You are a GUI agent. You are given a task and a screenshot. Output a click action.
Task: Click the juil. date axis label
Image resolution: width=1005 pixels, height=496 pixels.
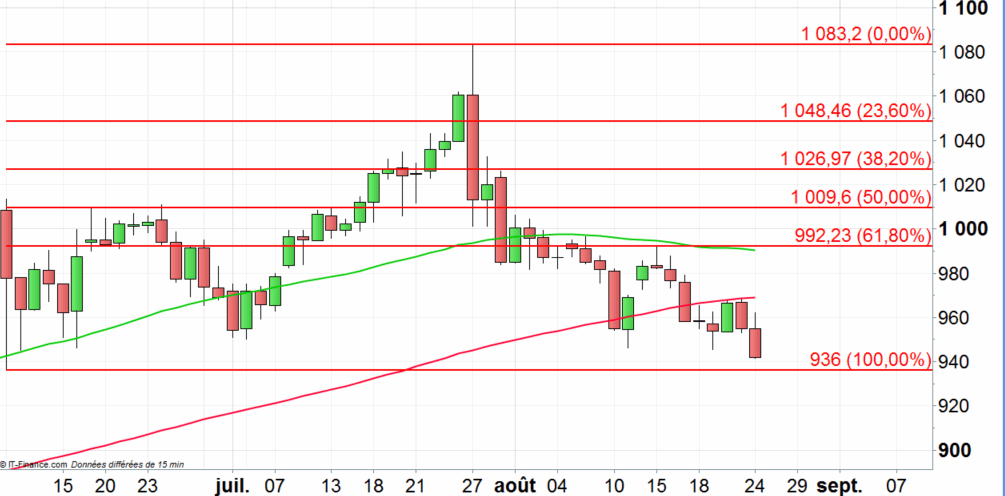[233, 484]
